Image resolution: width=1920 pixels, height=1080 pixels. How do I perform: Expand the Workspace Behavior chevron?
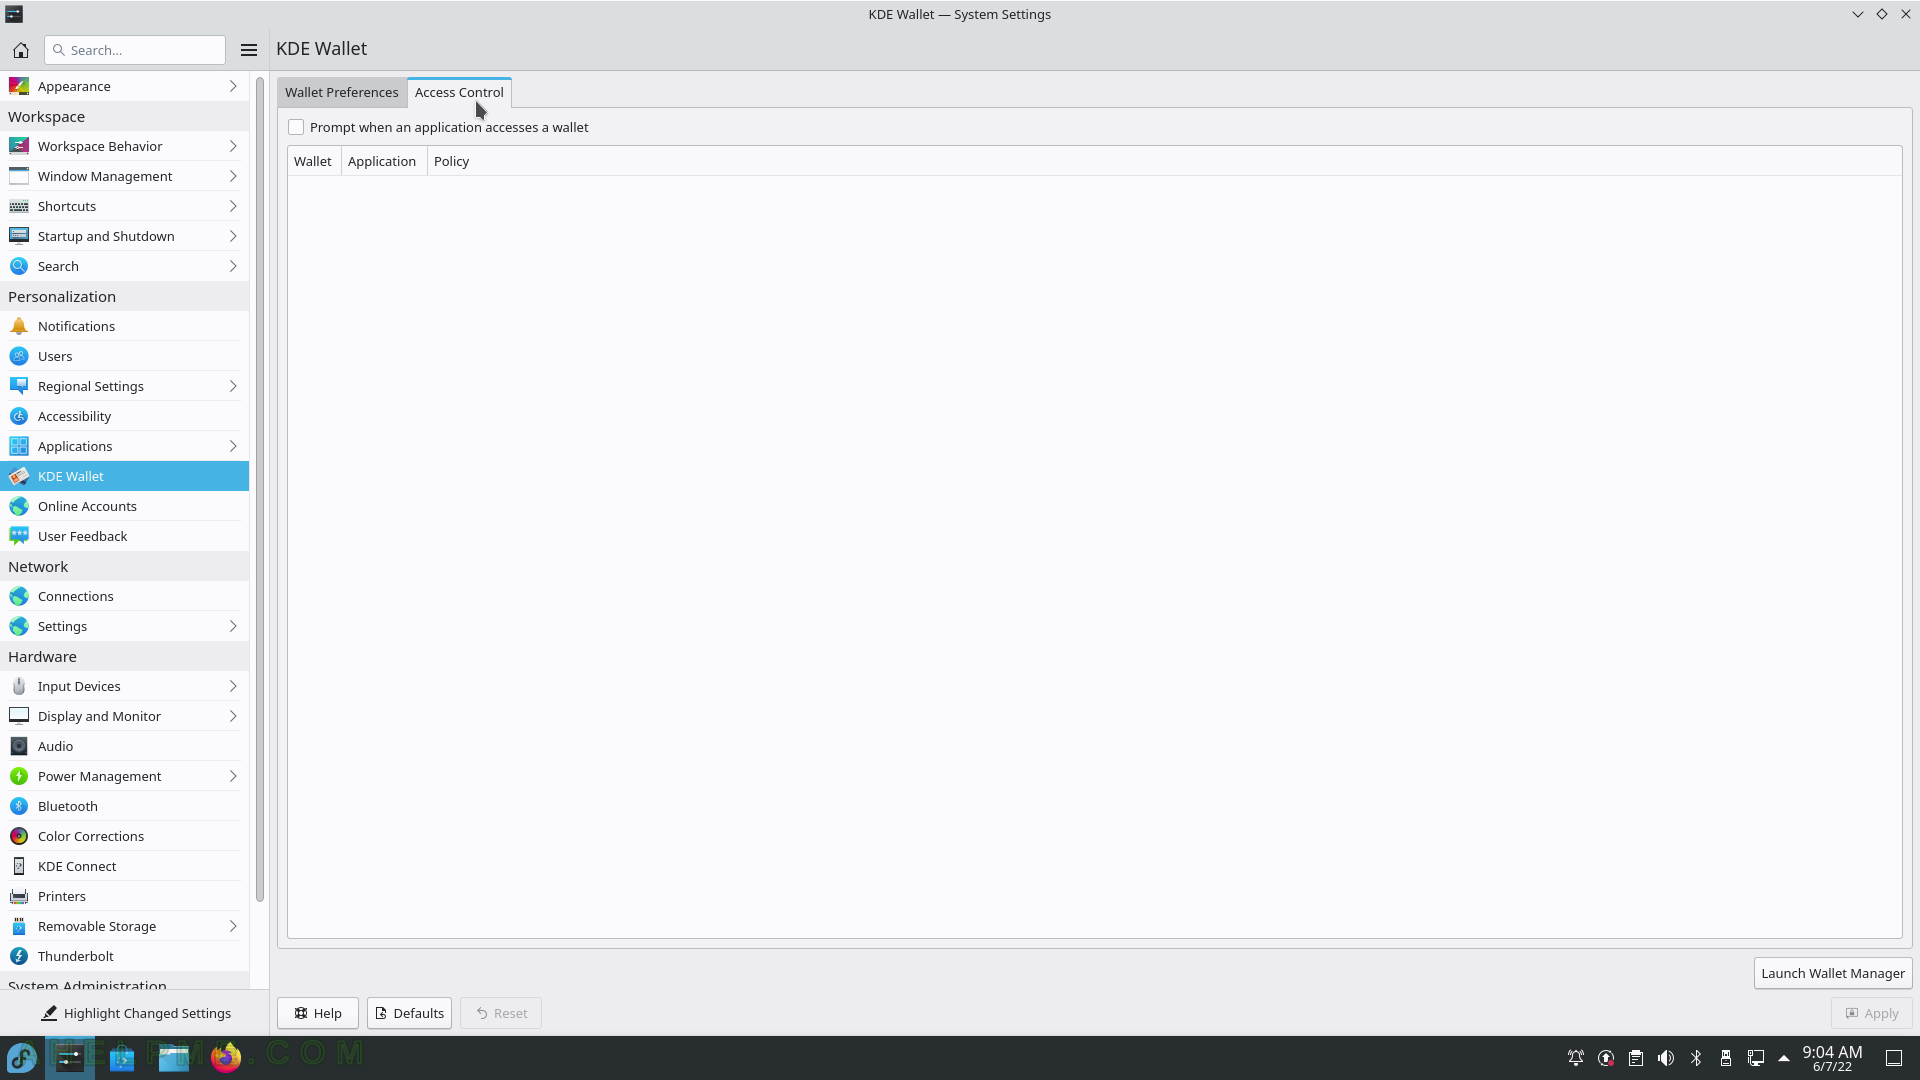[x=233, y=146]
